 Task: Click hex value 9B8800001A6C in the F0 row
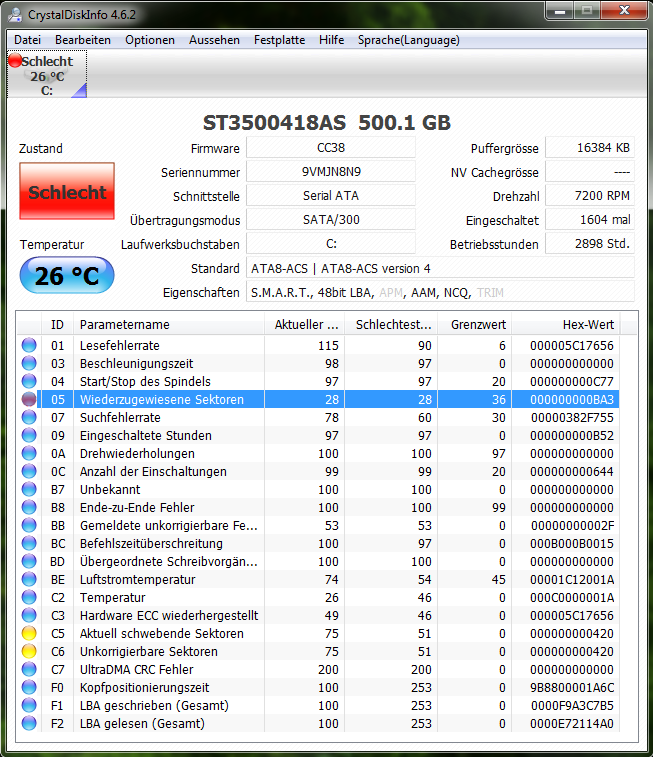coord(572,688)
